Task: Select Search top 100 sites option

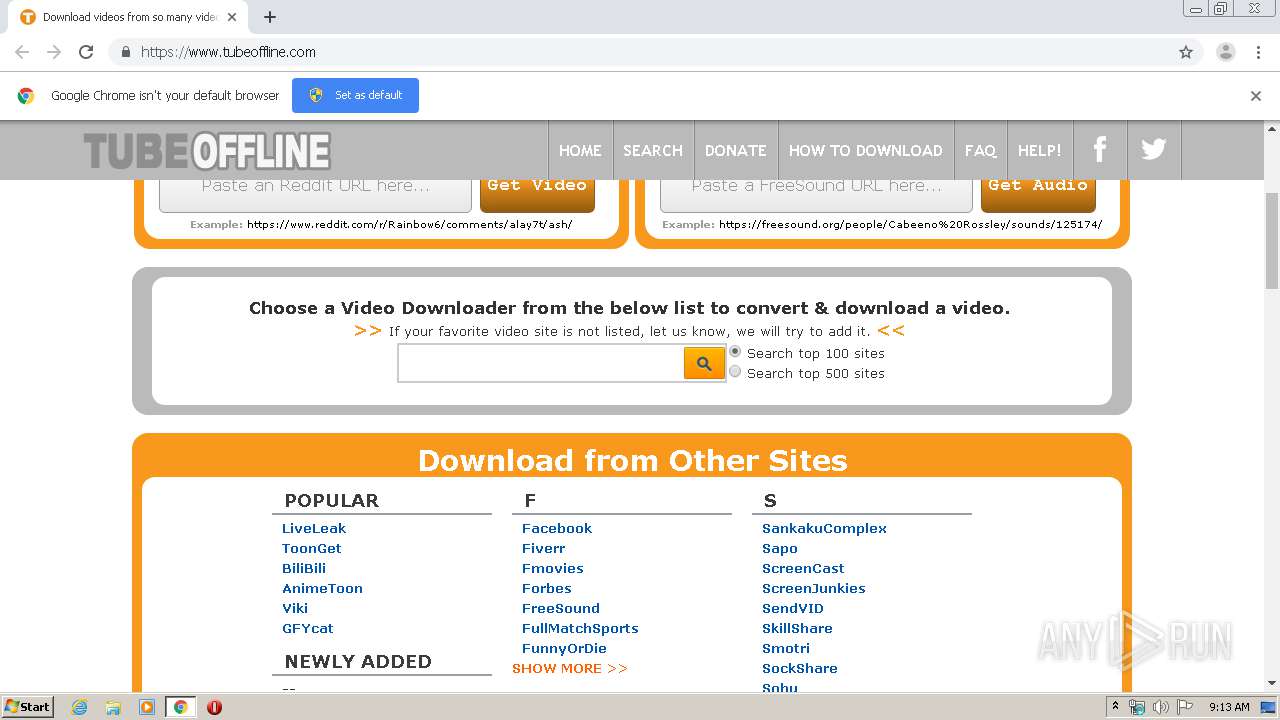Action: tap(735, 352)
